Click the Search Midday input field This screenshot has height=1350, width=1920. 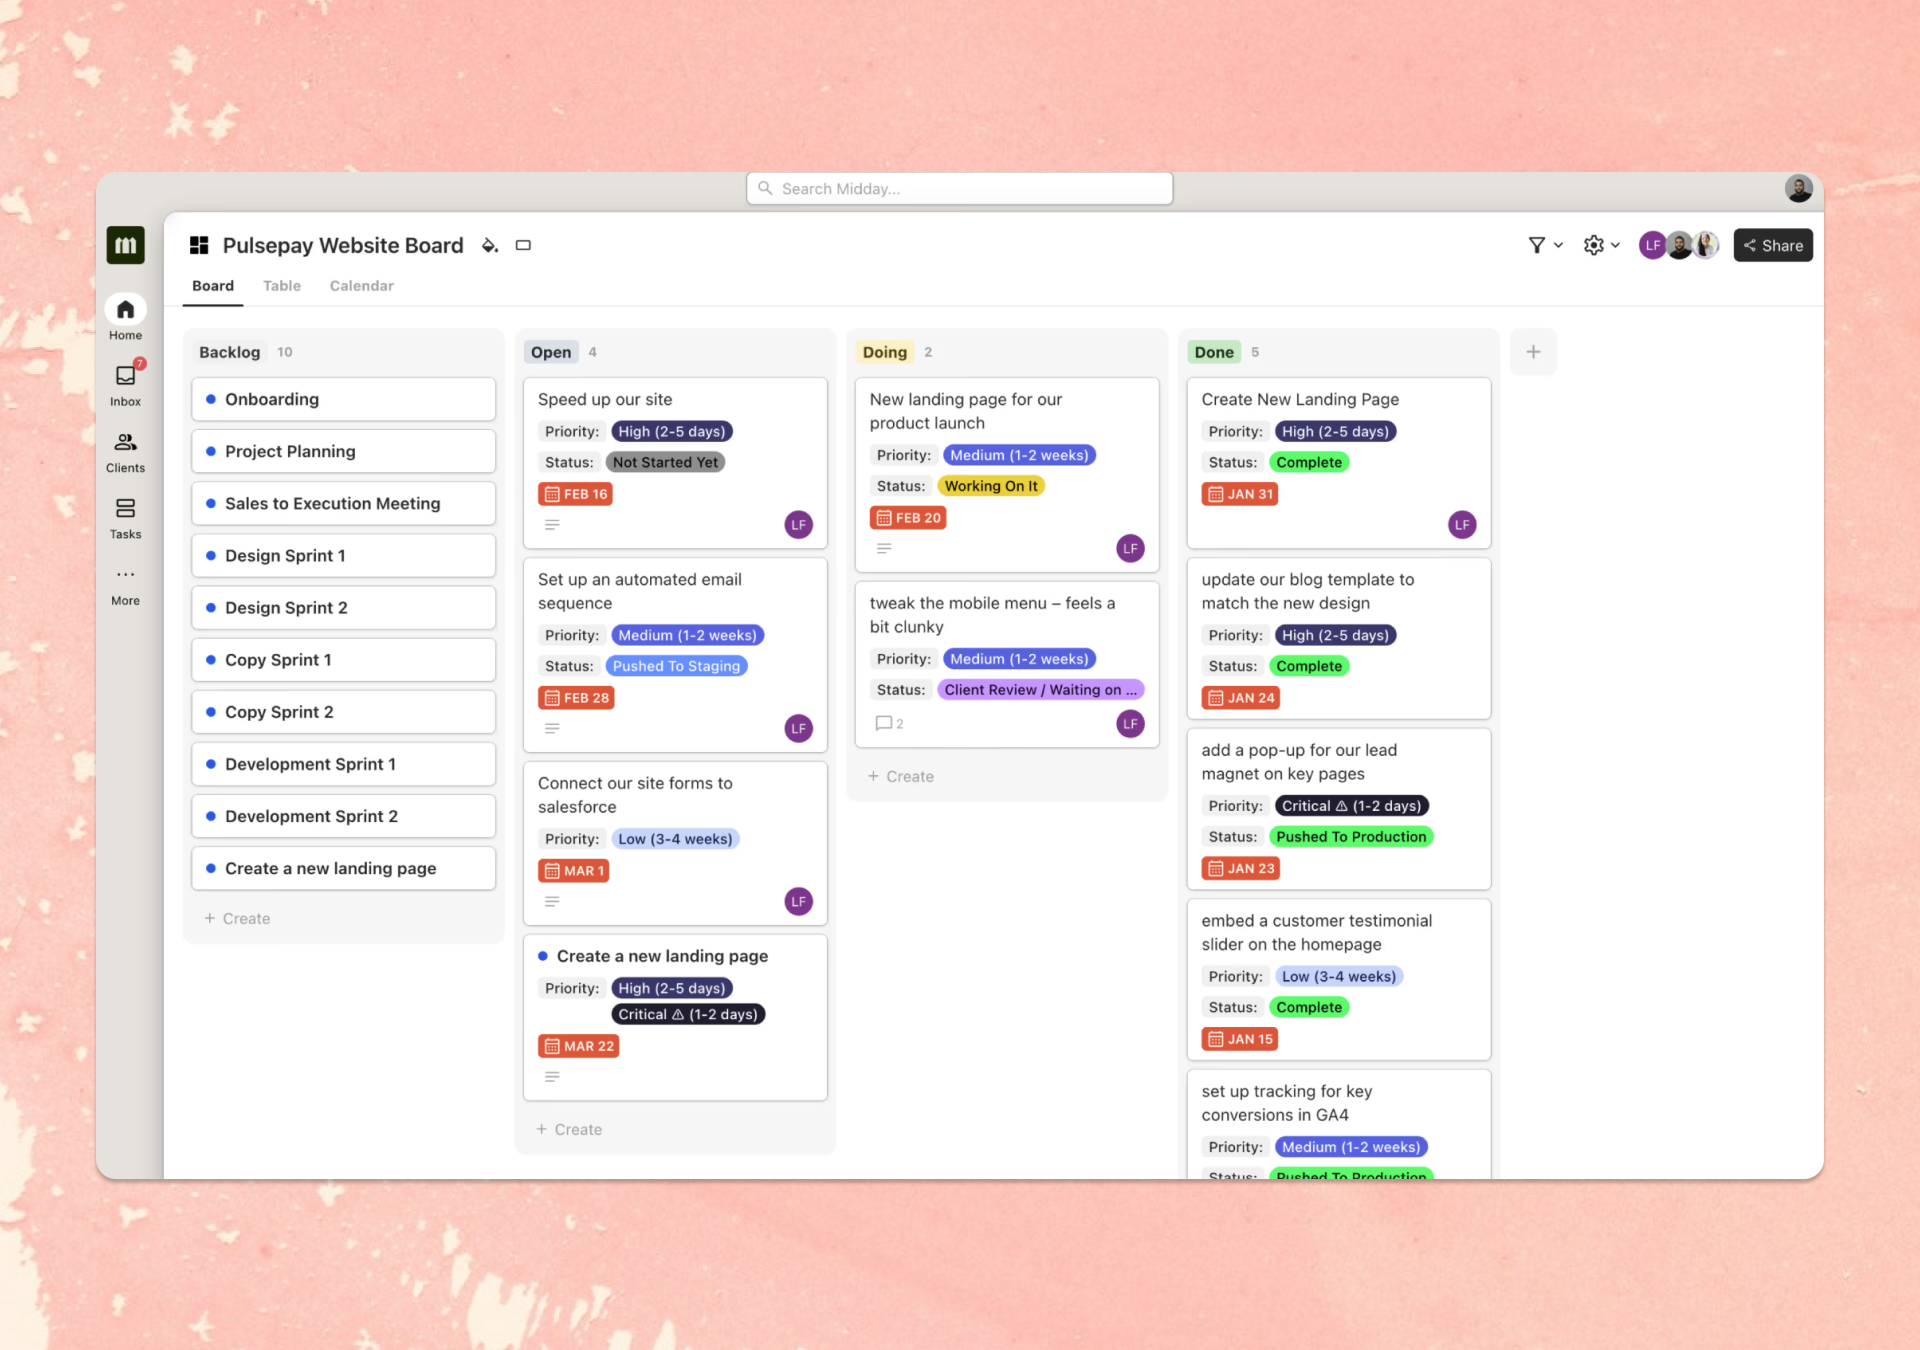point(960,189)
